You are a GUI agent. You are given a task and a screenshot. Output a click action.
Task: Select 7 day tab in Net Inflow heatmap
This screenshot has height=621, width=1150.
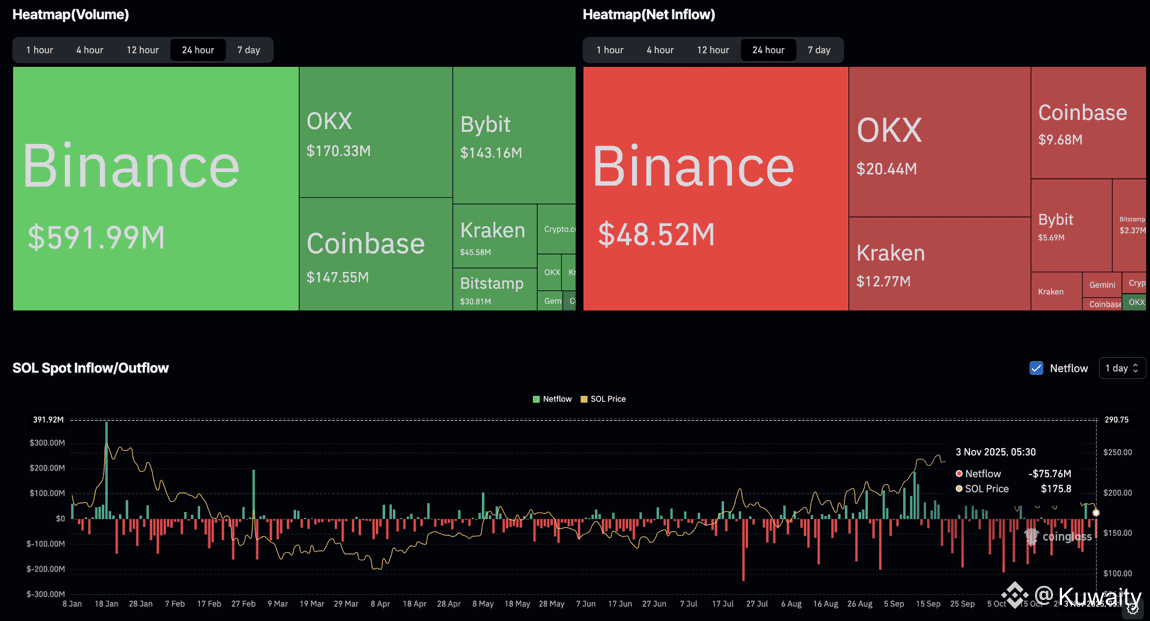(819, 50)
